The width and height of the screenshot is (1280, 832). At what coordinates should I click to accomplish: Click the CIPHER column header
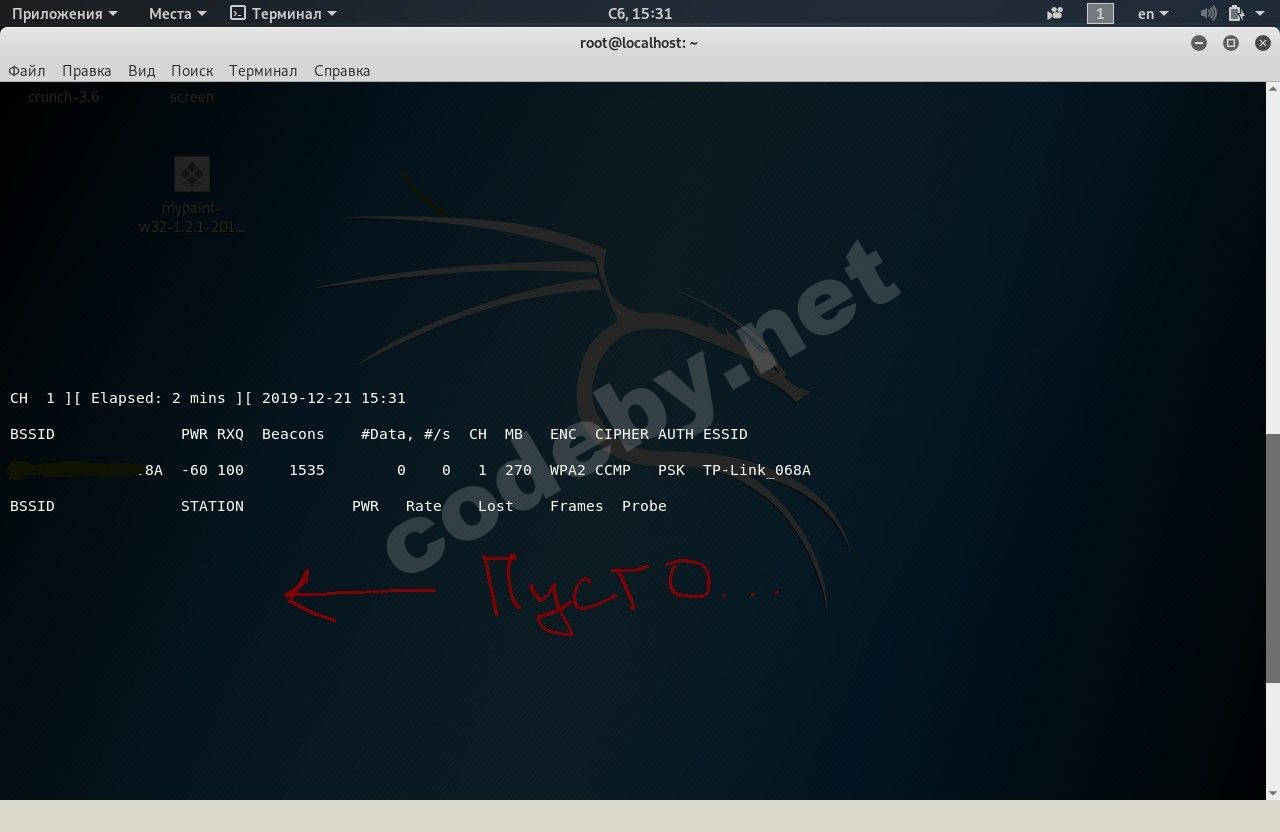[622, 434]
